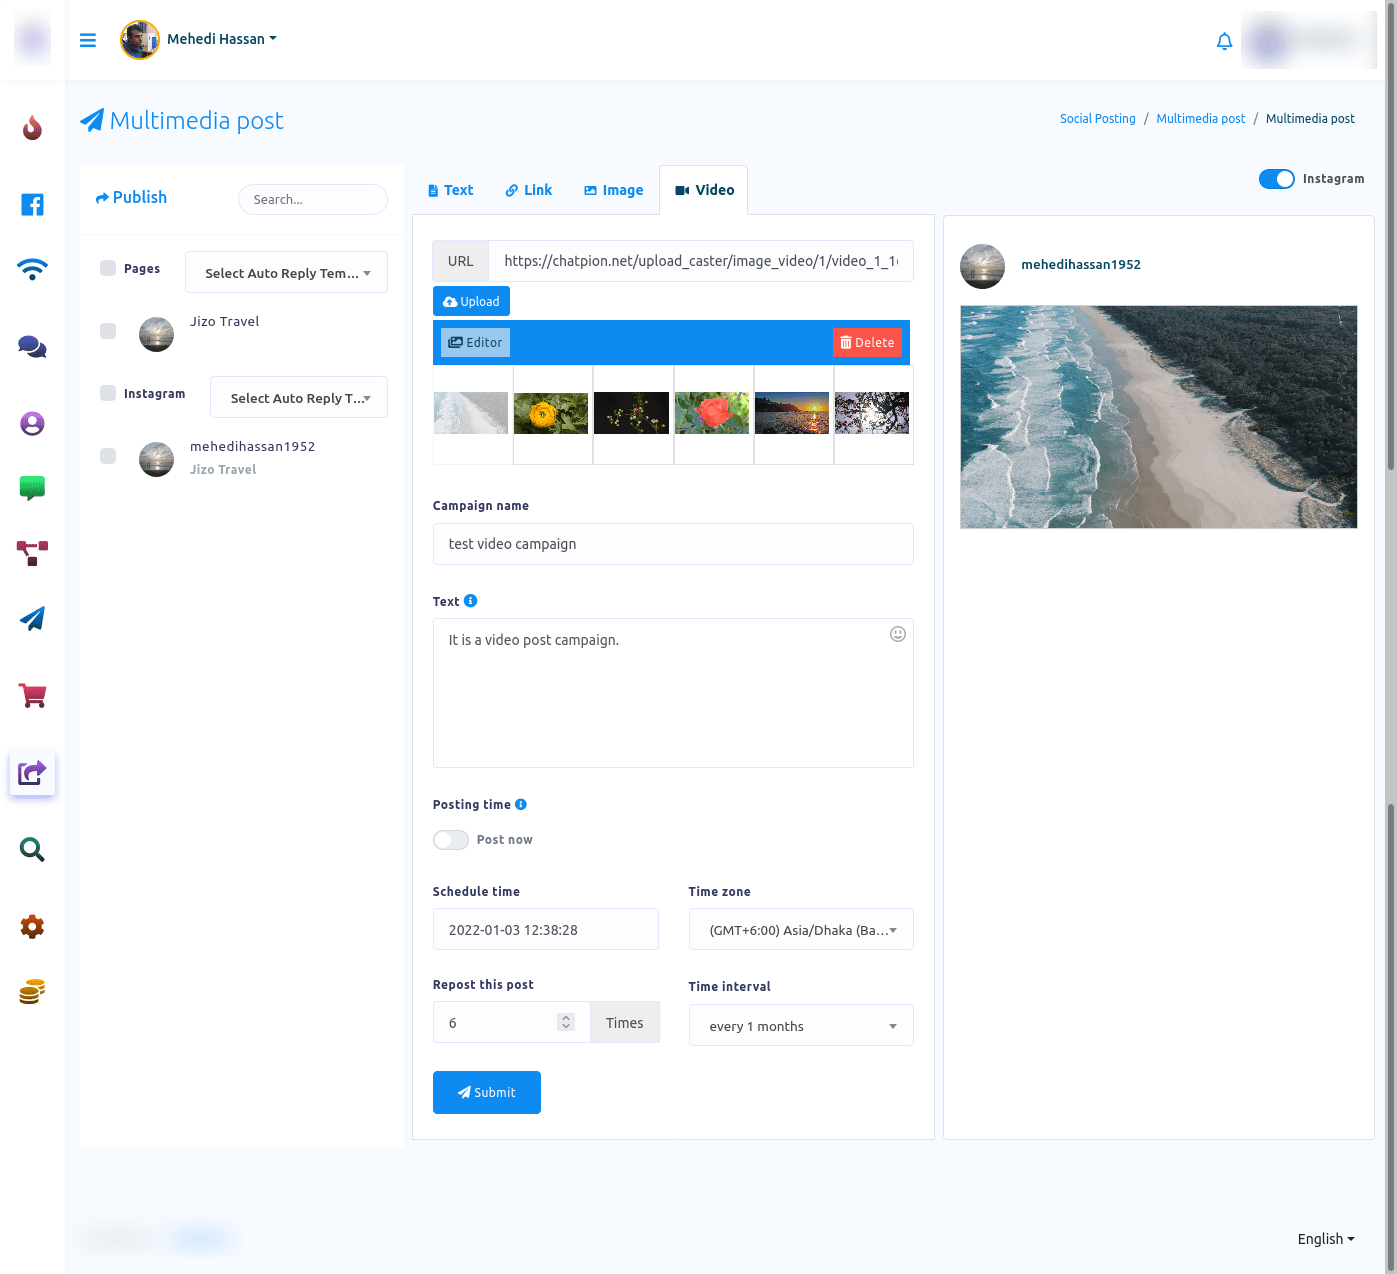Click the hamburger menu icon

point(88,40)
